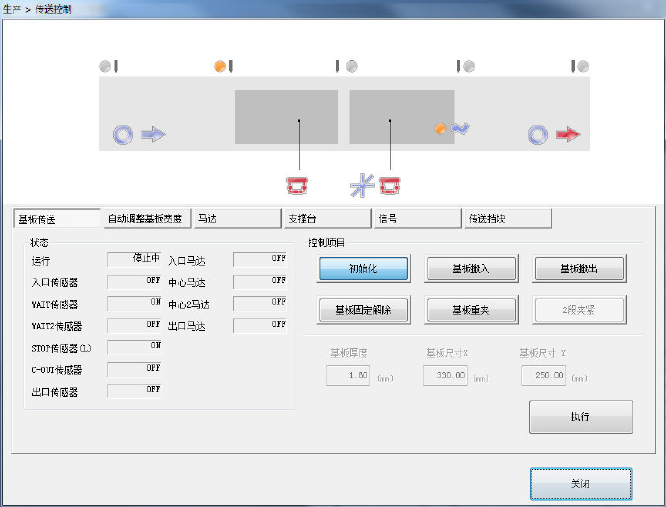This screenshot has width=666, height=507.
Task: Click the 基板尺寸X field 330.00
Action: pos(446,375)
